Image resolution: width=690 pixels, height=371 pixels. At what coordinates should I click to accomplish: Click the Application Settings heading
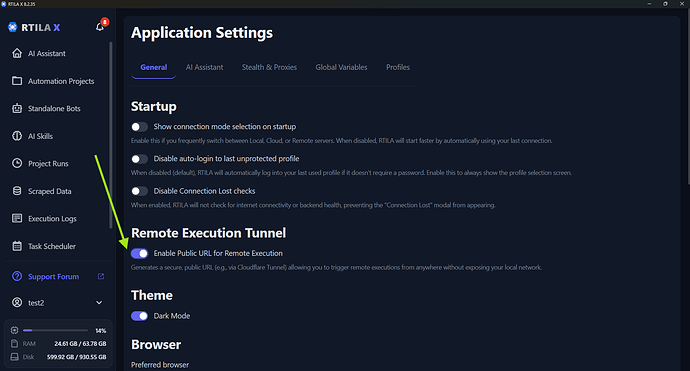[x=202, y=33]
